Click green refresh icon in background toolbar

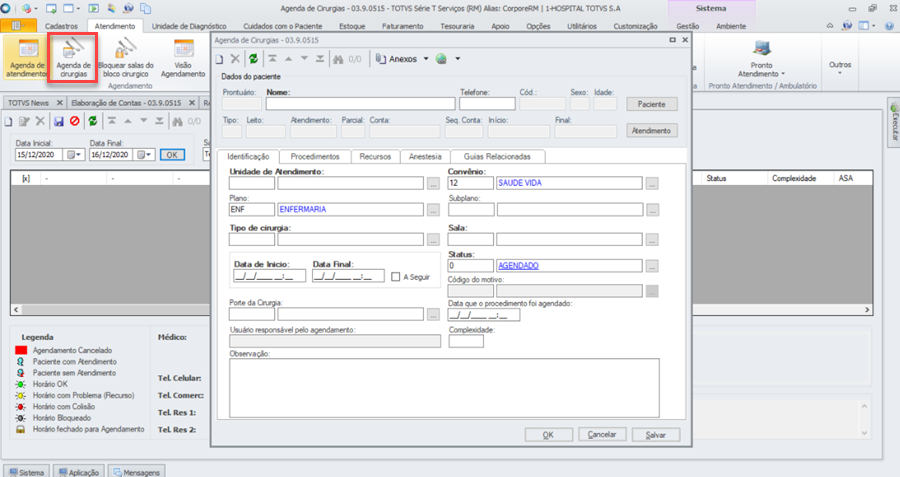click(92, 121)
